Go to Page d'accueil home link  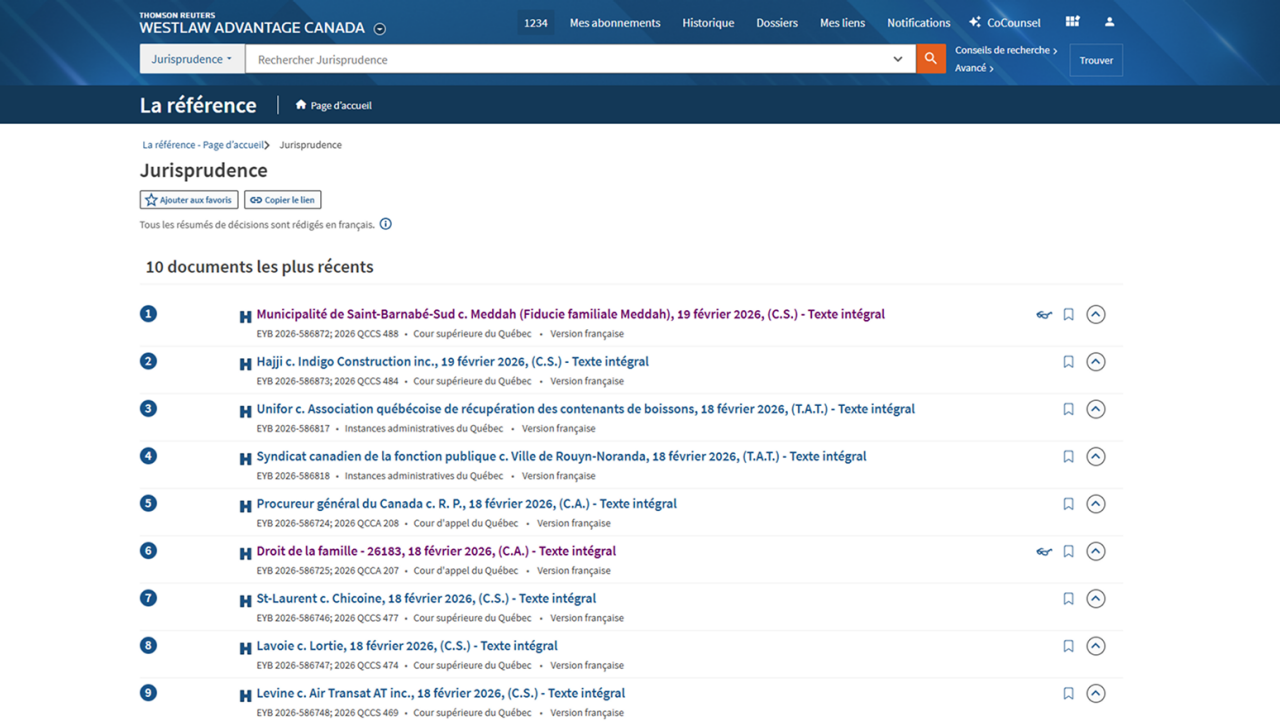(334, 105)
